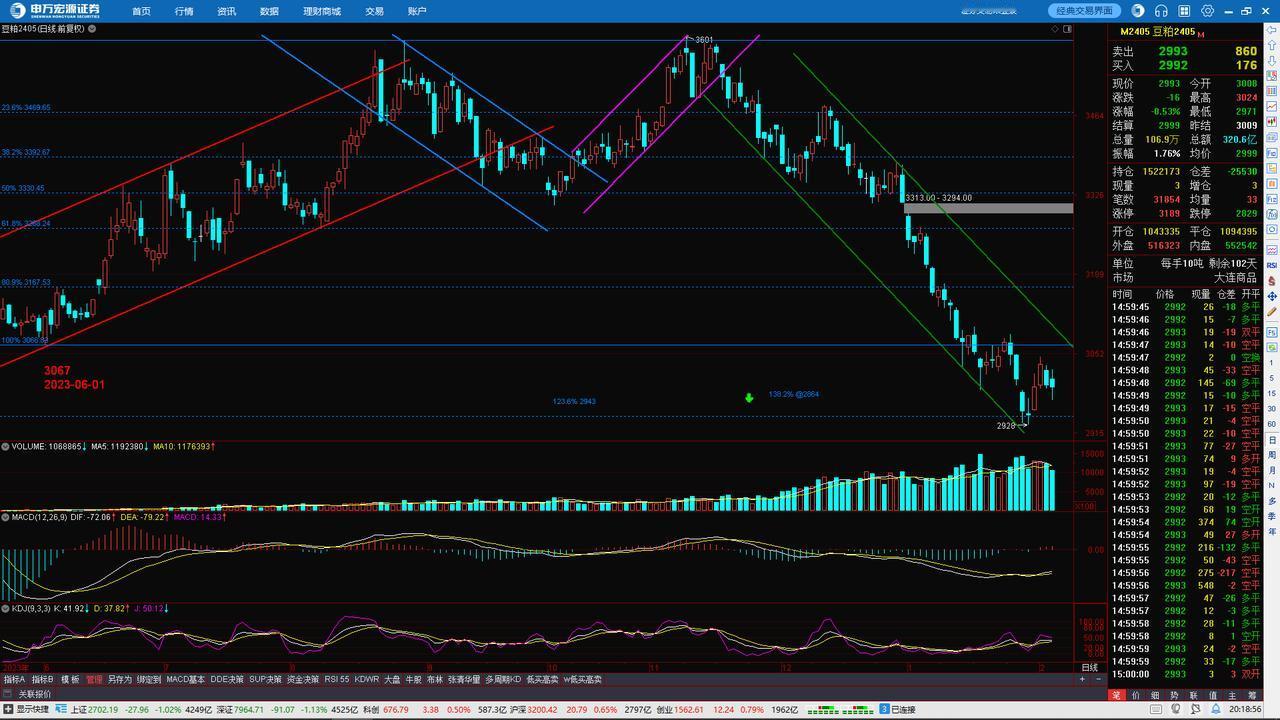This screenshot has width=1280, height=720.
Task: Switch to 经典交易界面 classic trading interface
Action: pos(1085,11)
